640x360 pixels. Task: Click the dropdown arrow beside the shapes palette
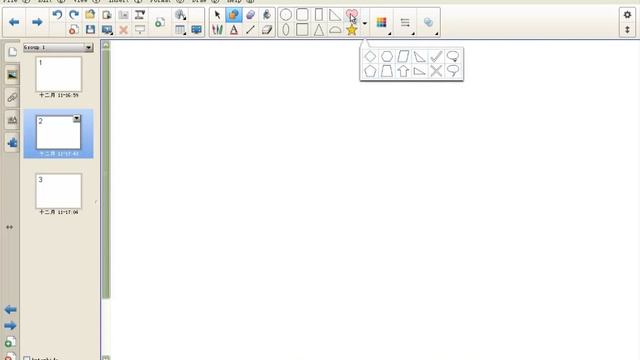[364, 23]
